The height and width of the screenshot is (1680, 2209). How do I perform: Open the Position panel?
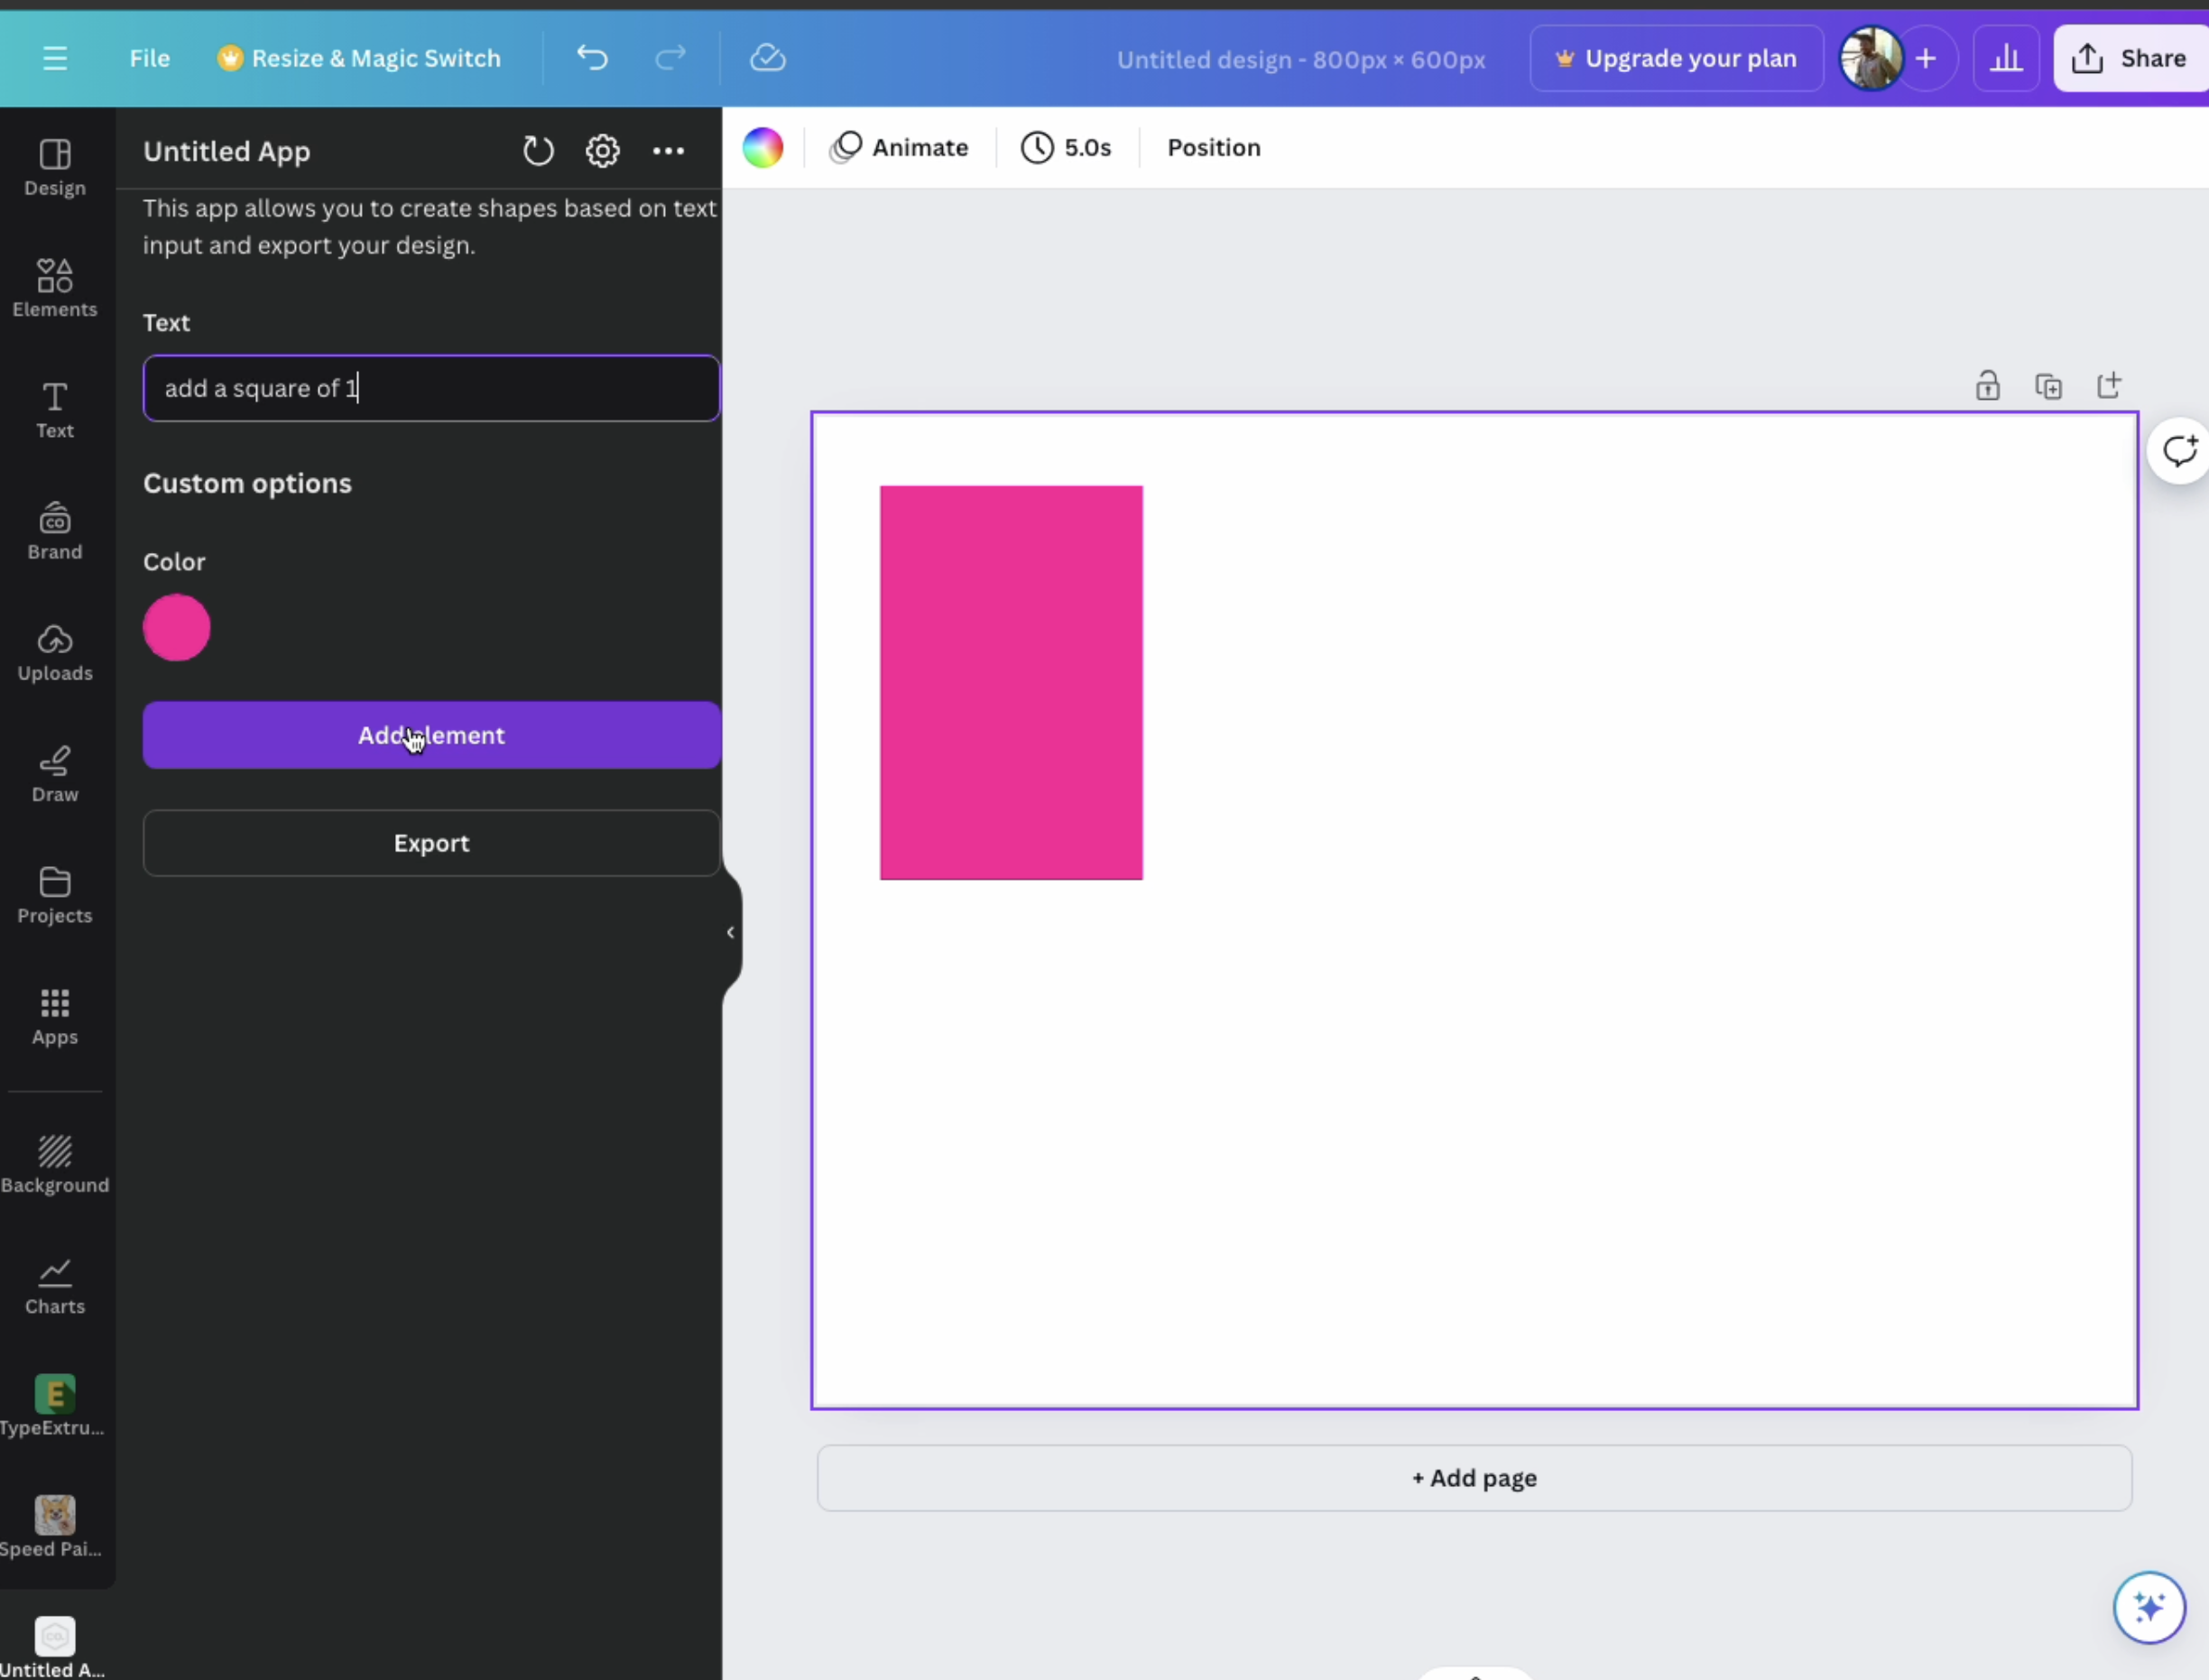[x=1213, y=147]
